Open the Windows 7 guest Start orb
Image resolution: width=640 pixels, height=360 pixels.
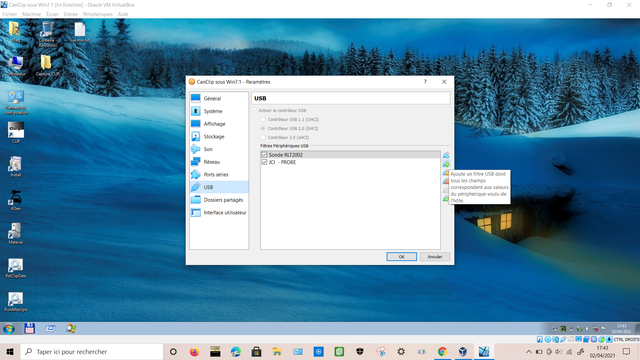(x=9, y=329)
